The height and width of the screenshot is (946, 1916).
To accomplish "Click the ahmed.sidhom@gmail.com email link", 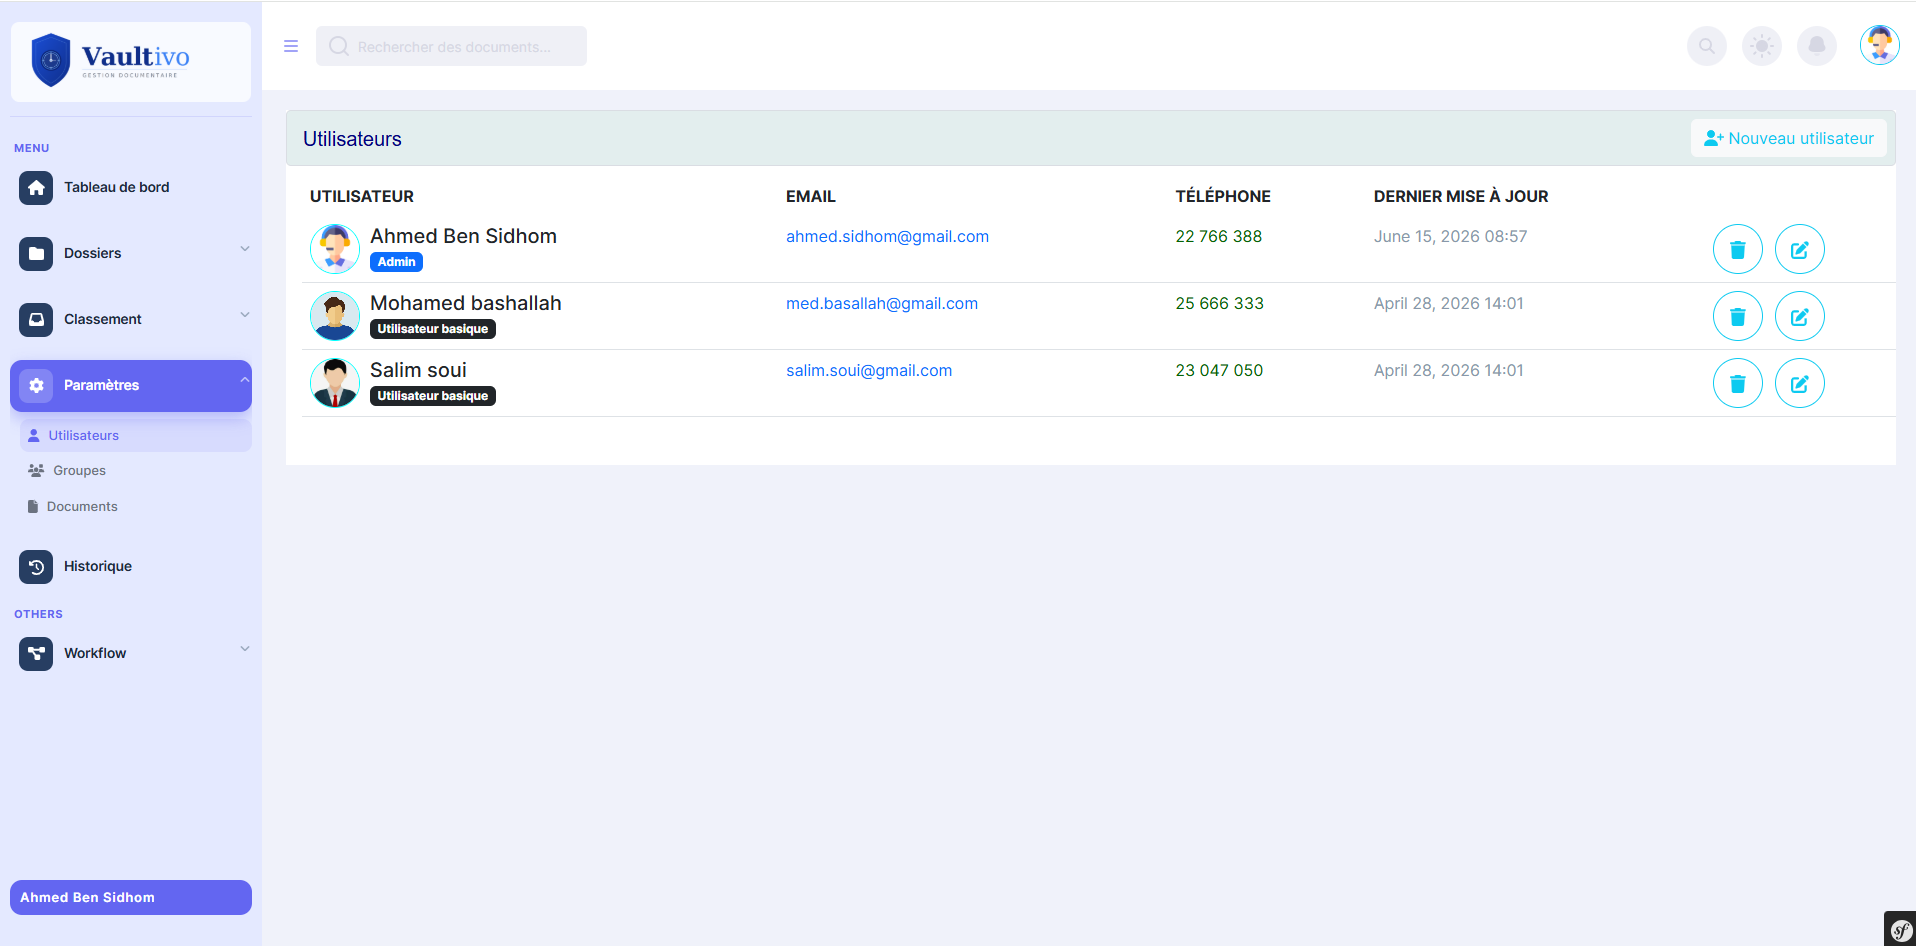I will [887, 236].
